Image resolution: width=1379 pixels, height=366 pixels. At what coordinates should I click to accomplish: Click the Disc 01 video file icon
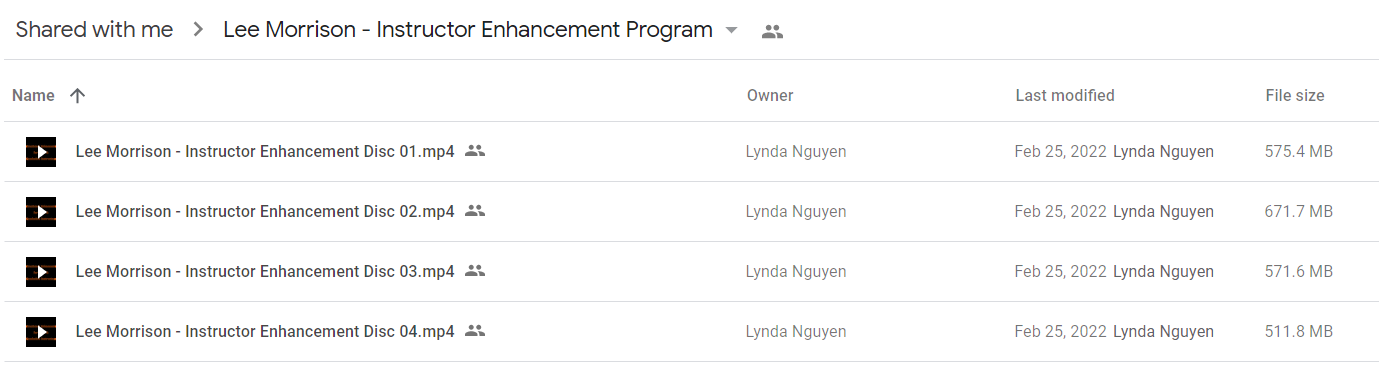(x=41, y=152)
